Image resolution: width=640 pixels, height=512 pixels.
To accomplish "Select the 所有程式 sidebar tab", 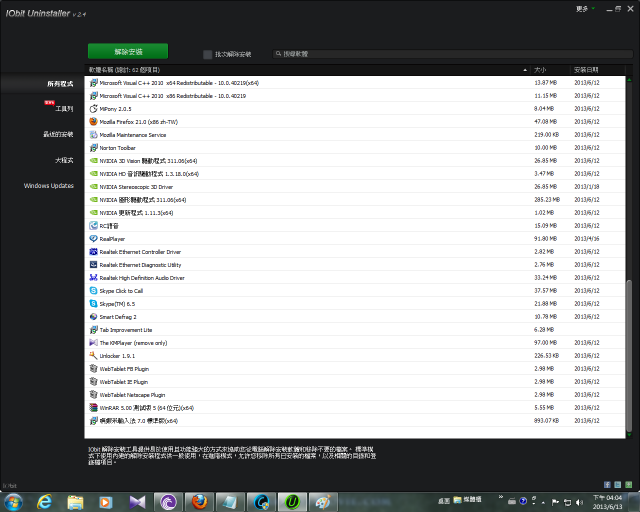I will click(x=42, y=84).
